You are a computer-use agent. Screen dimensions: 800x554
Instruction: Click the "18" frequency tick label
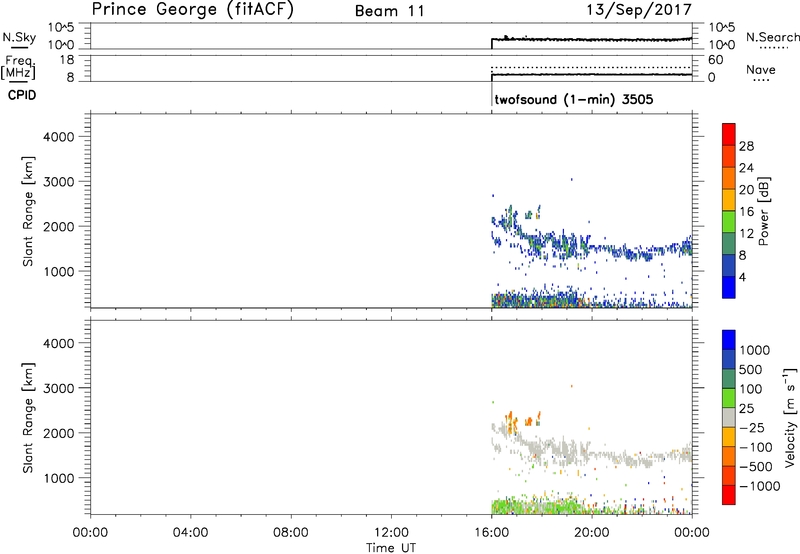click(x=66, y=60)
